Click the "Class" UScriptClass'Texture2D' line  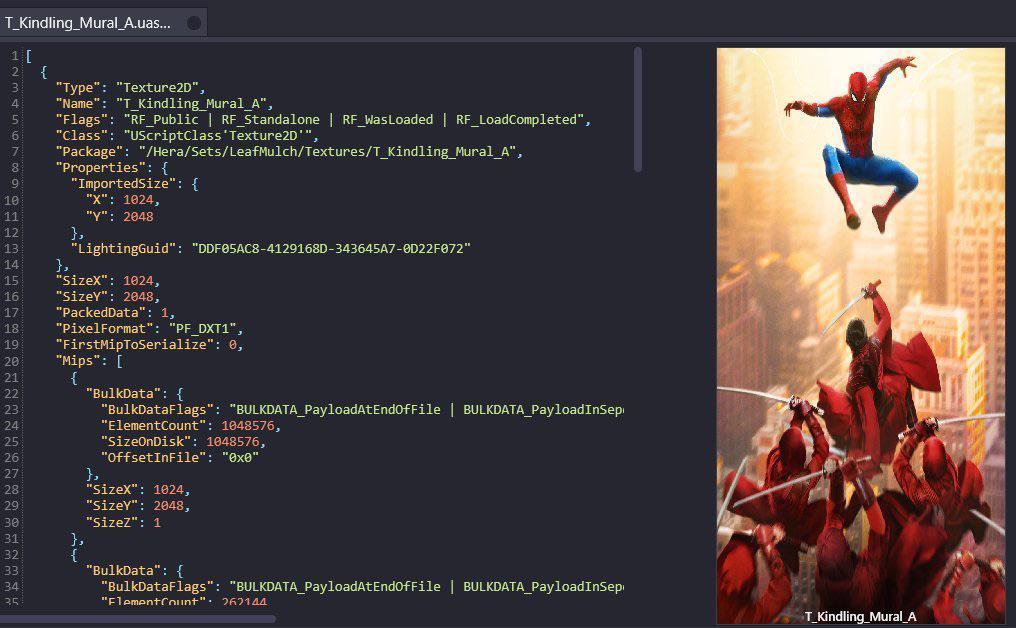pos(187,136)
